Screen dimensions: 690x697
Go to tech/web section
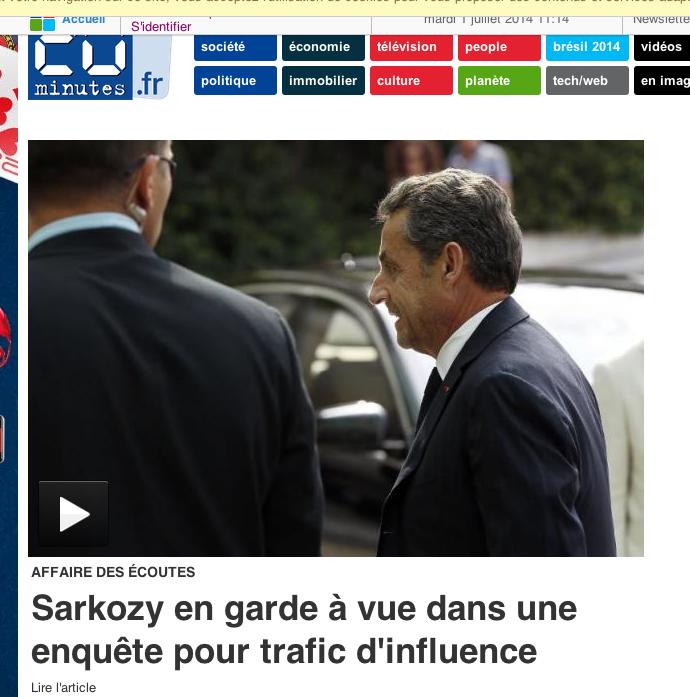point(587,80)
